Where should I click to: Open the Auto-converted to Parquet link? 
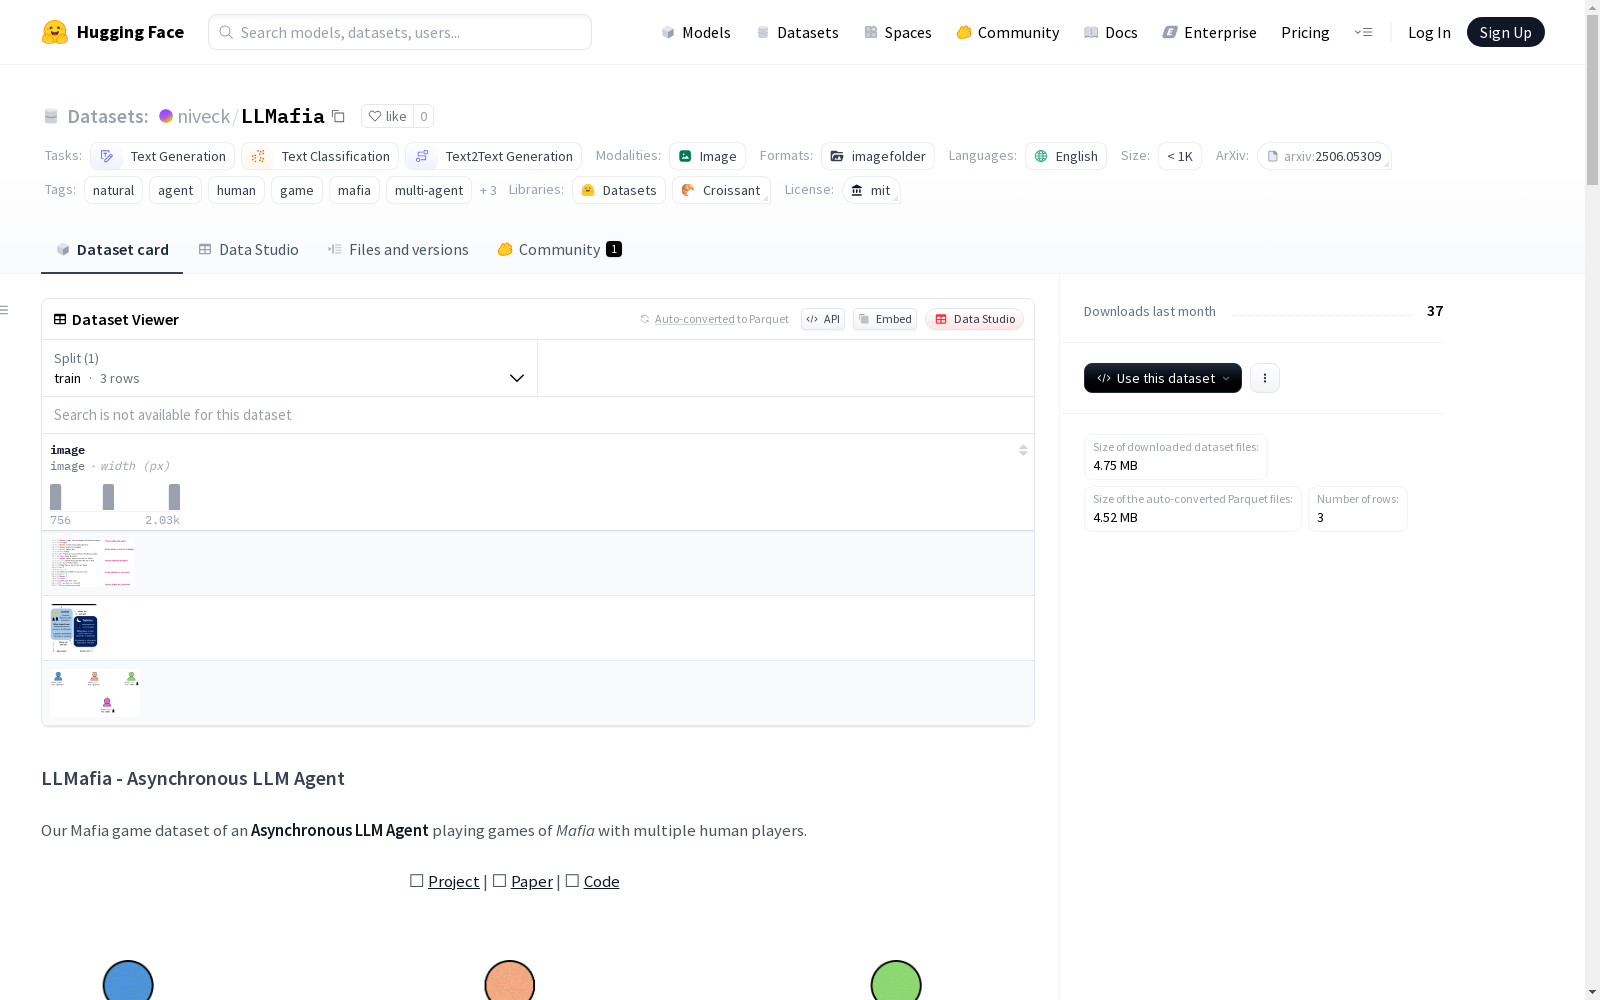[714, 319]
